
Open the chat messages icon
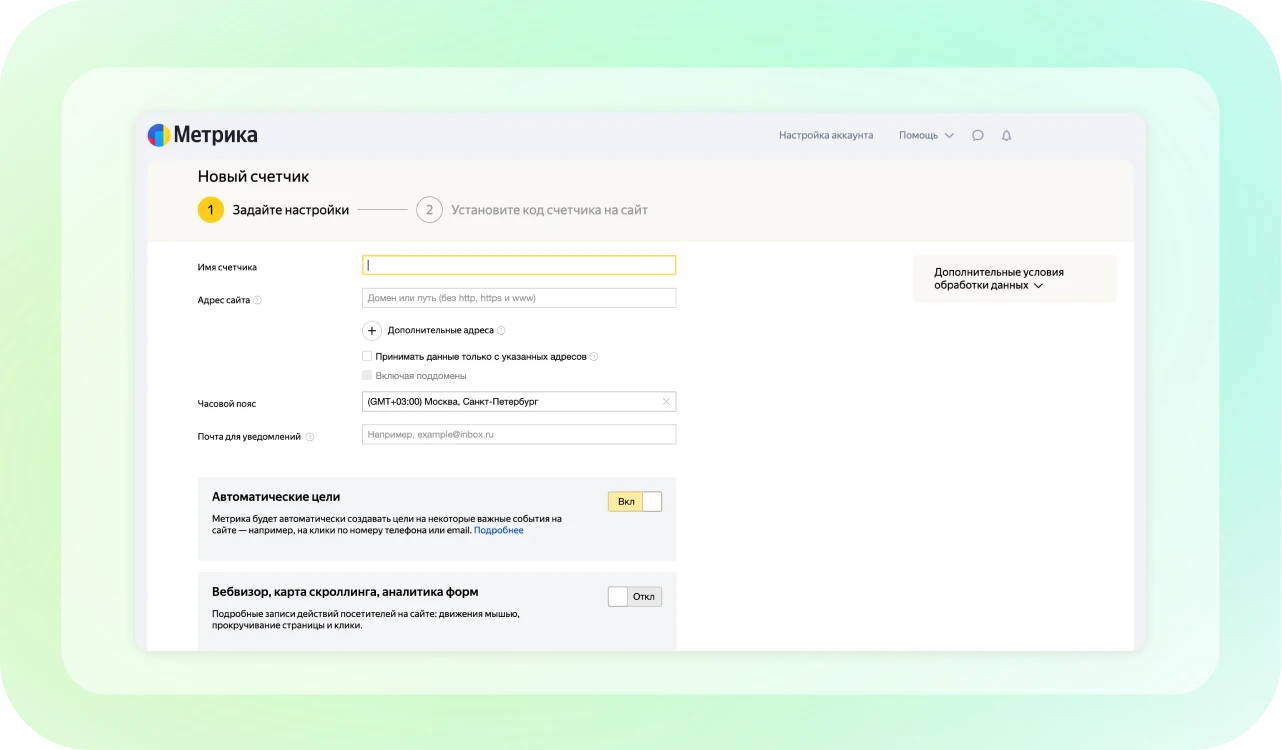tap(978, 136)
